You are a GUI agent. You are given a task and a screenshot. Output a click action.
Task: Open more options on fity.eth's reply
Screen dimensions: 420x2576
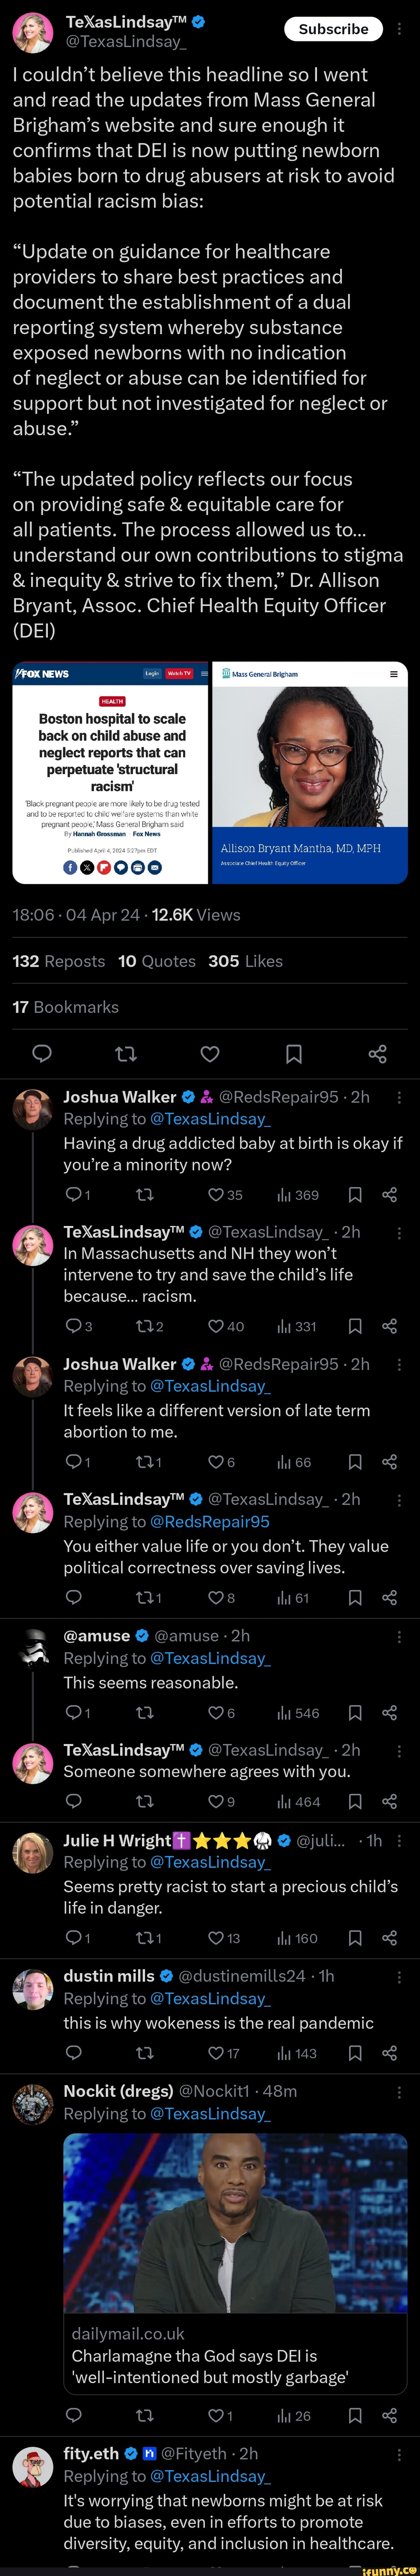pyautogui.click(x=400, y=2453)
